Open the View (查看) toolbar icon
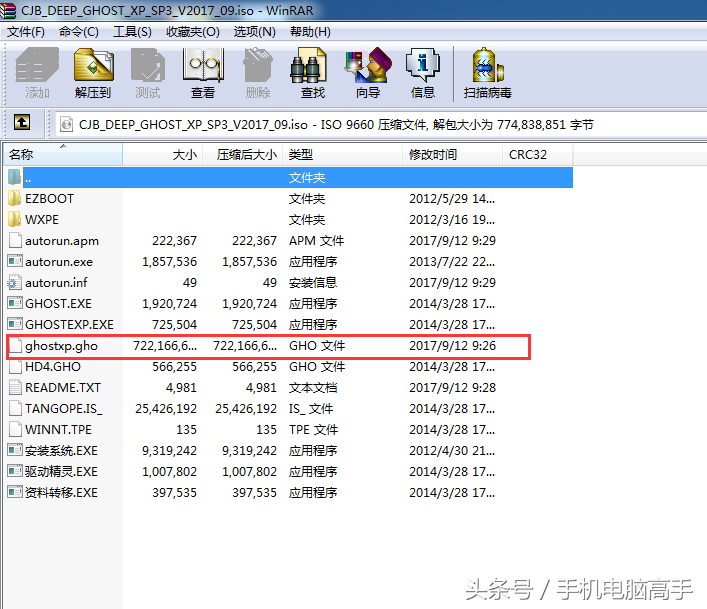 [203, 73]
